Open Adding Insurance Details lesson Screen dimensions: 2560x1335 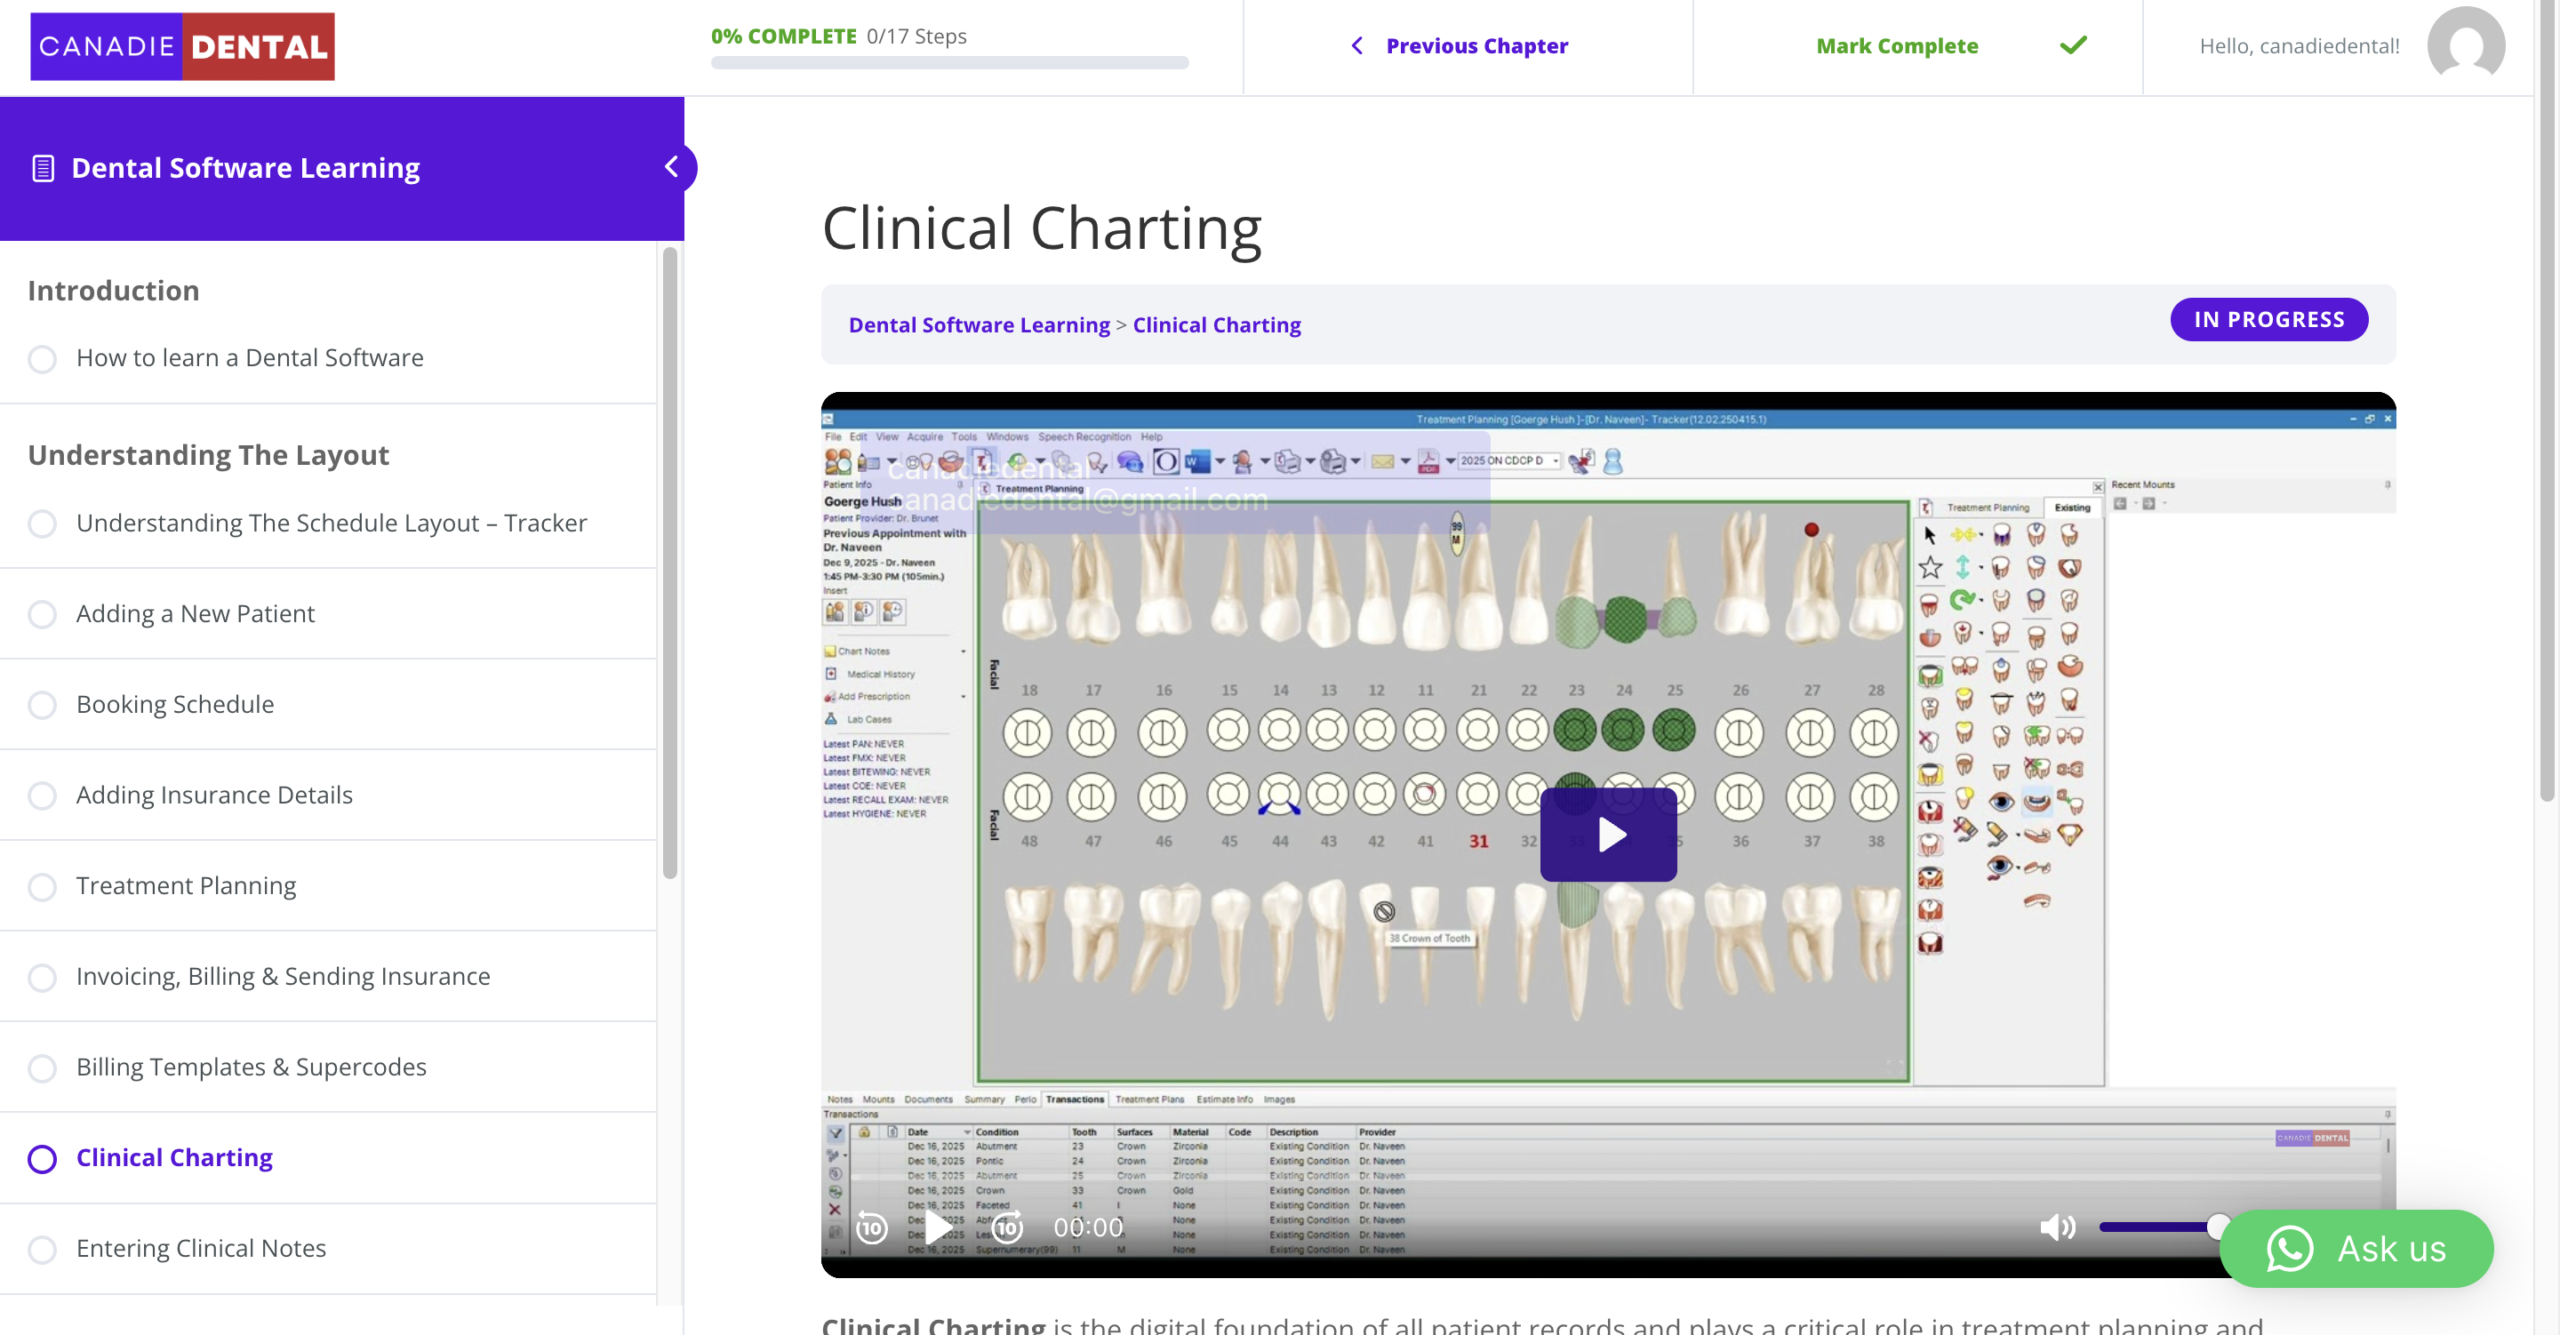click(214, 795)
